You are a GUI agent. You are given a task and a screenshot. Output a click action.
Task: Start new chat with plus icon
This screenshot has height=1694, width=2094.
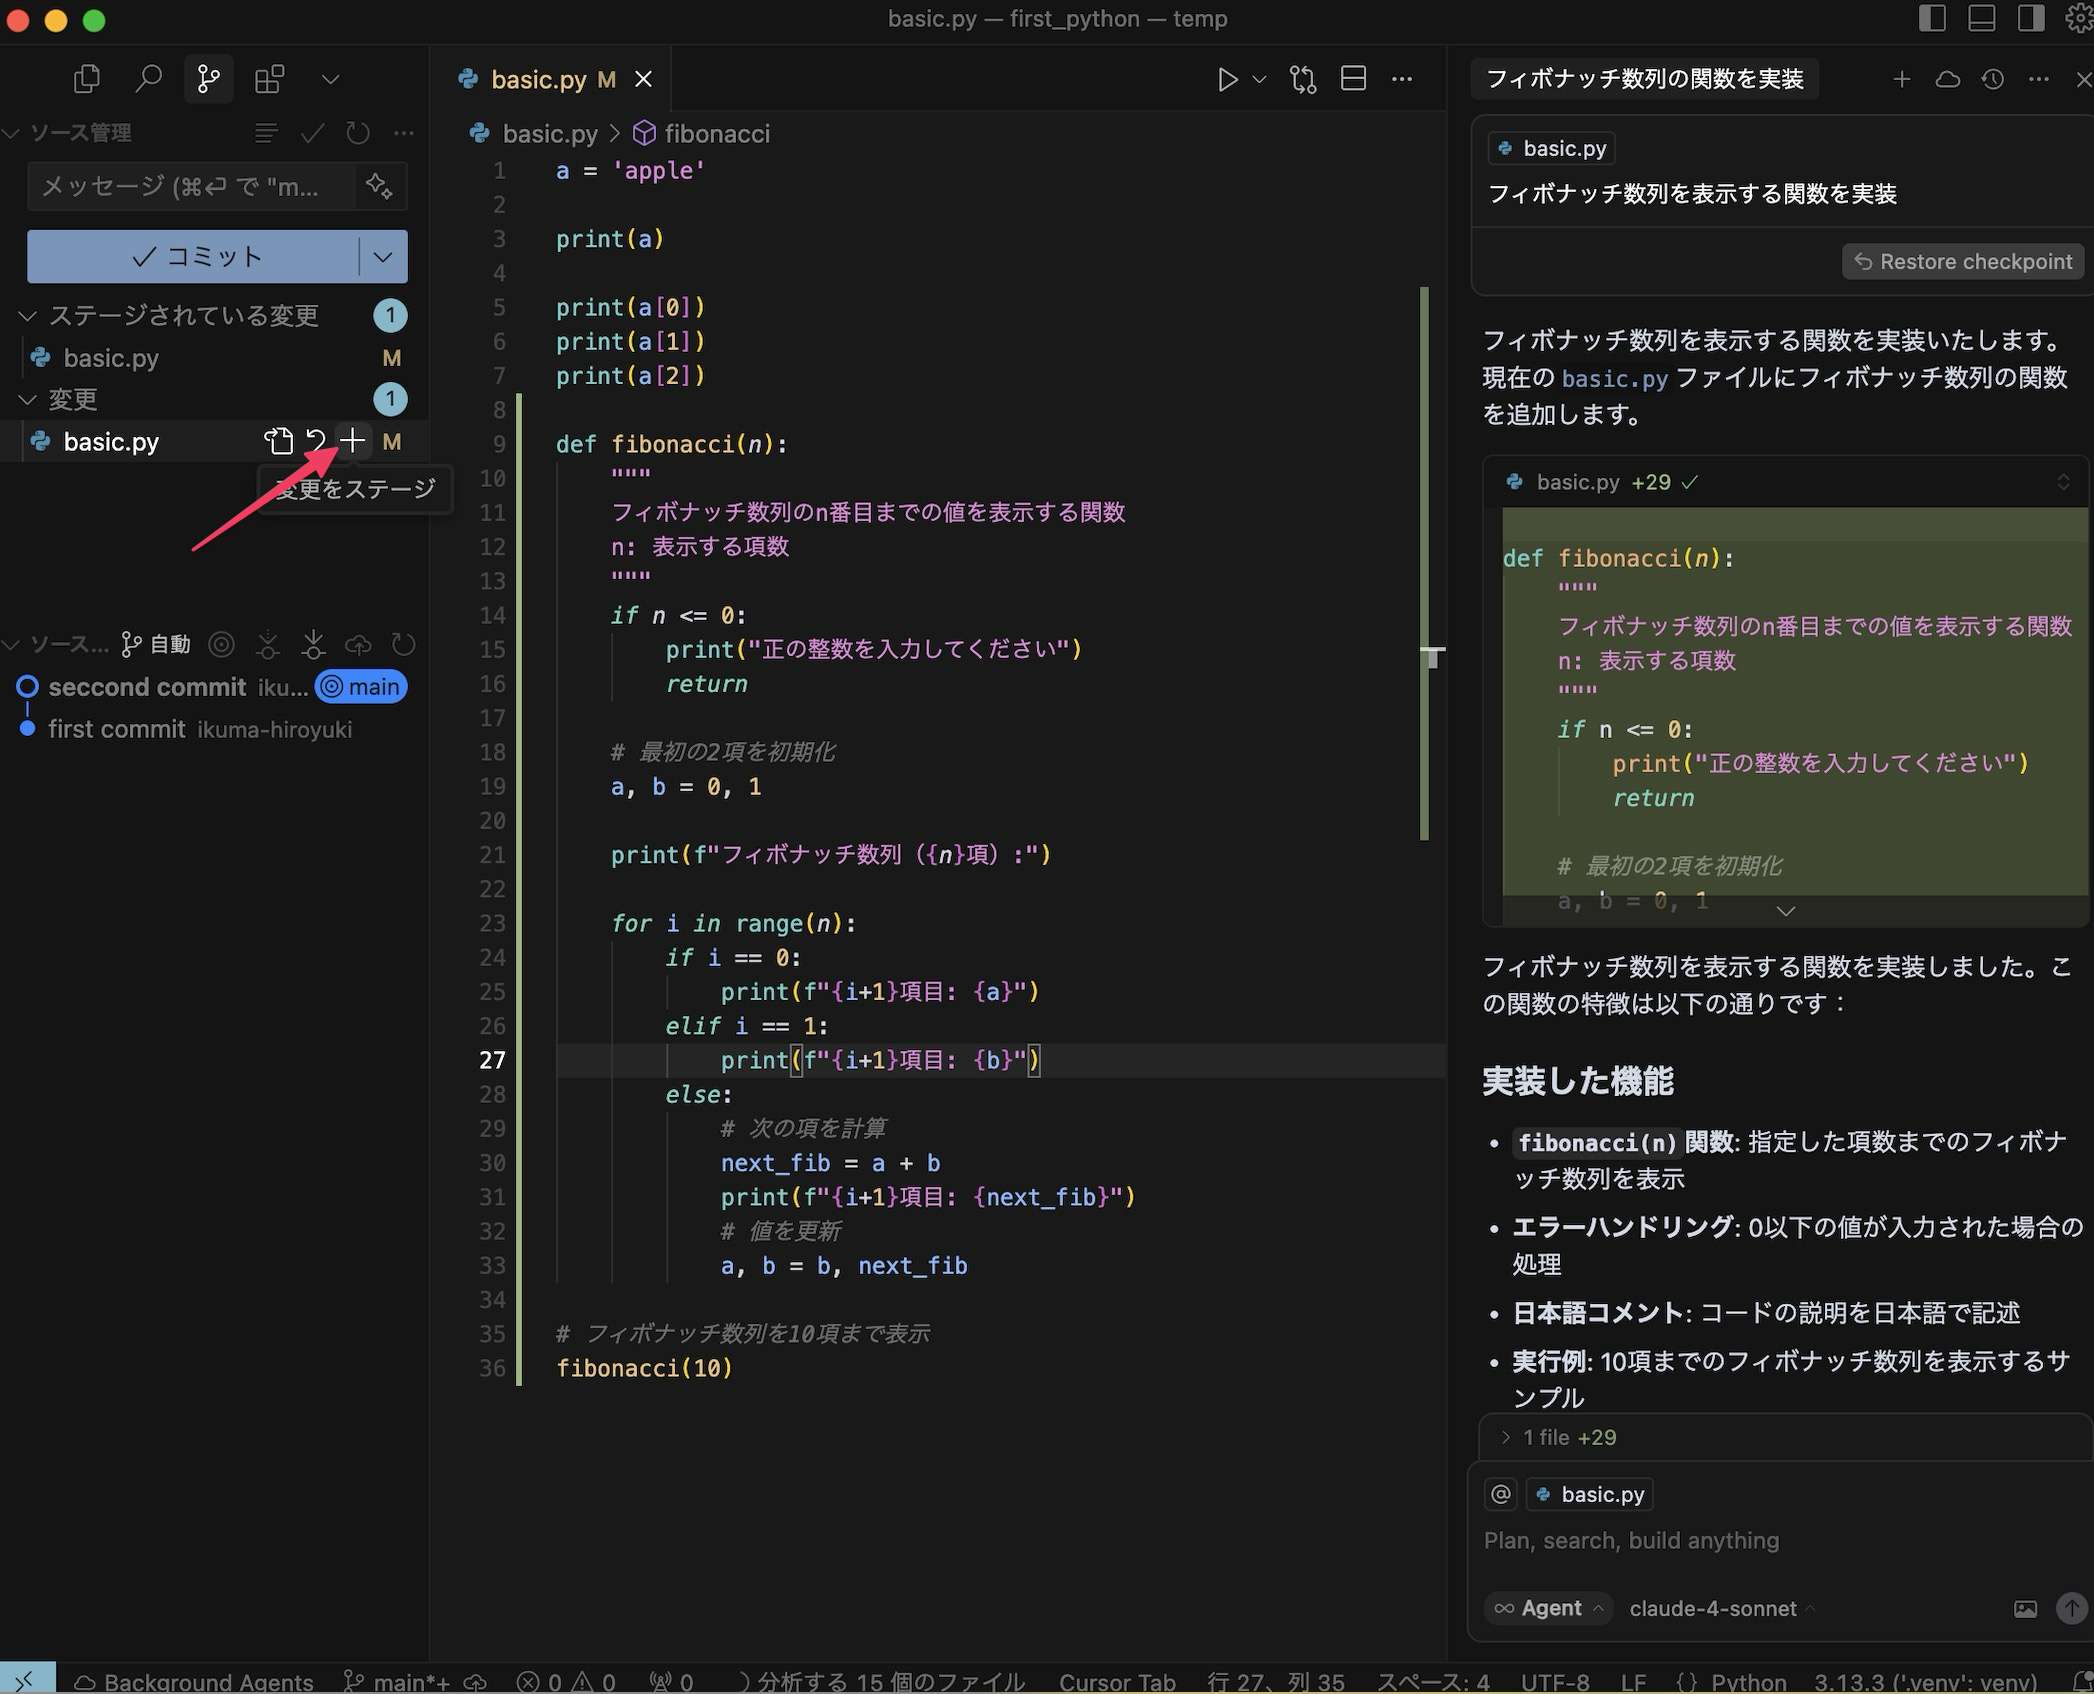point(1901,79)
